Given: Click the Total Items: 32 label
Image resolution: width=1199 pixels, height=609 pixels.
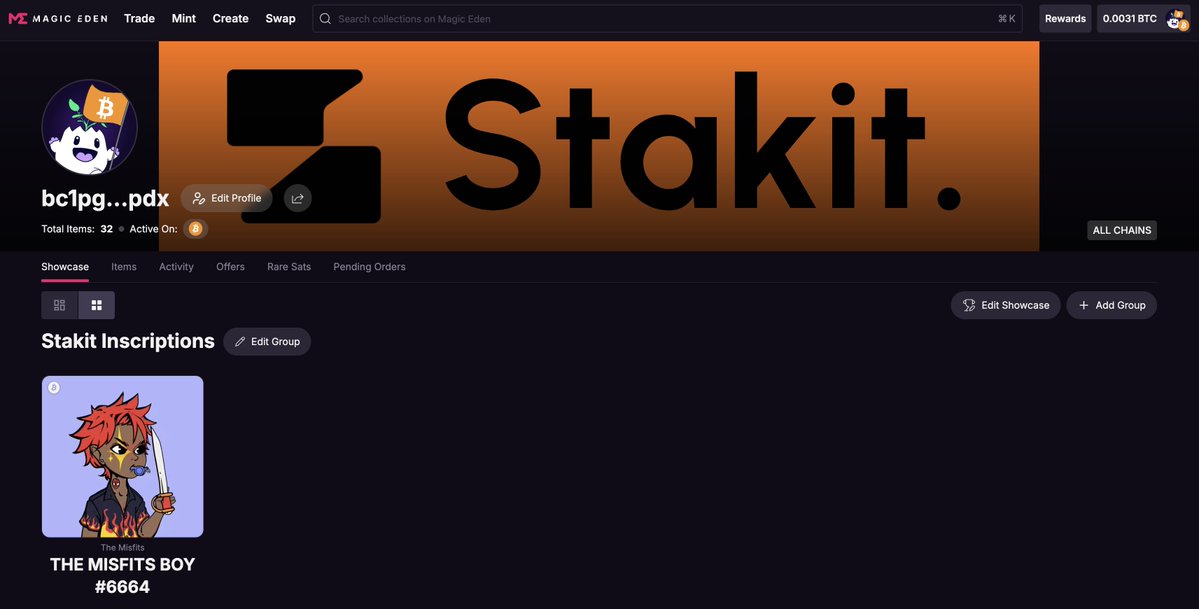Looking at the screenshot, I should coord(77,229).
